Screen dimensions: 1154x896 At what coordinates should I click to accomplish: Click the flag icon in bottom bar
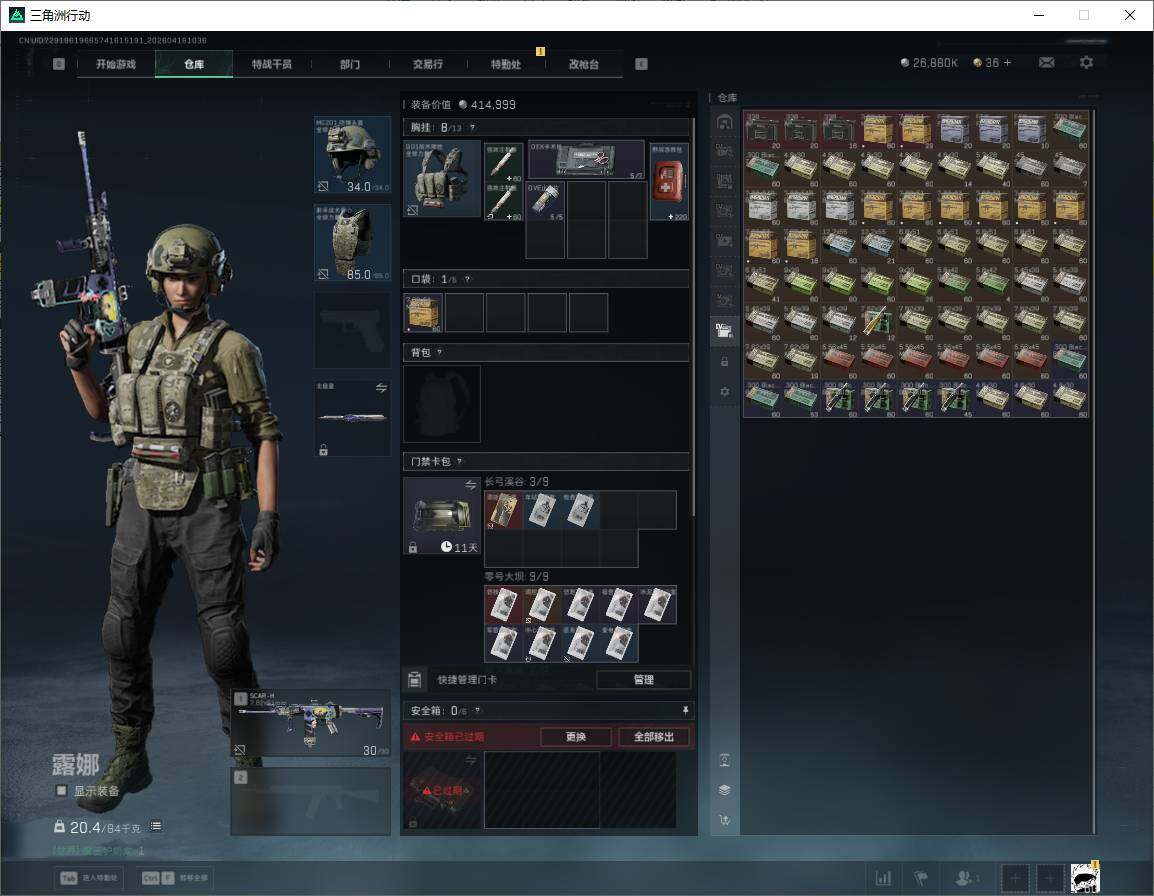coord(921,878)
